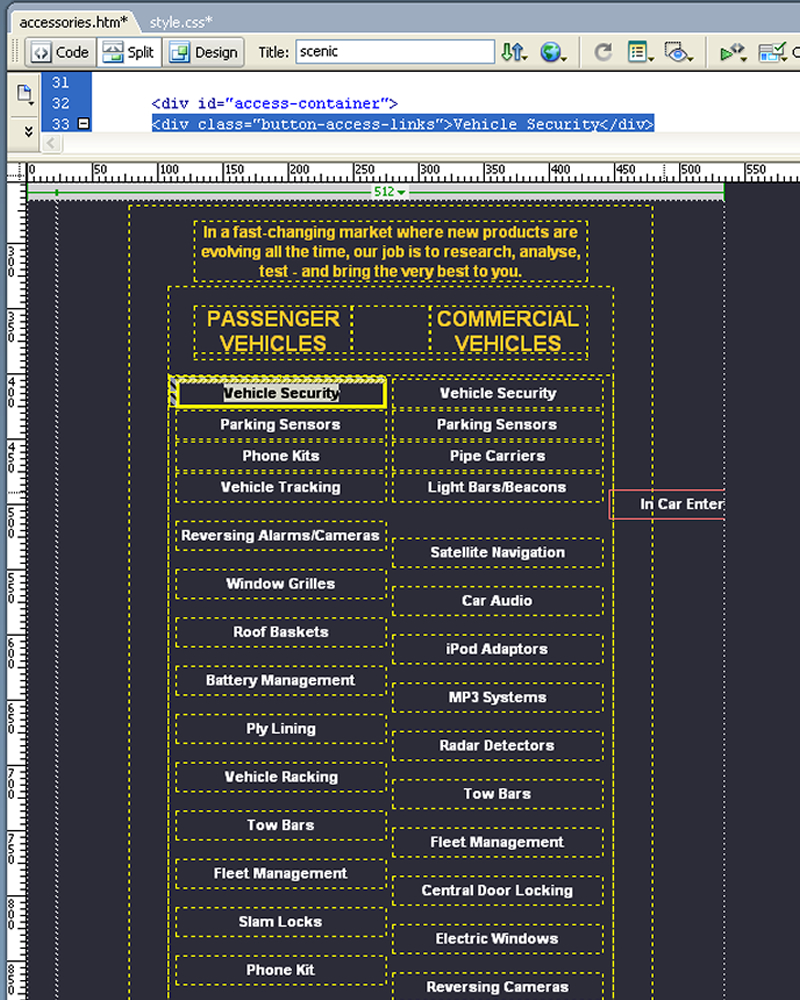This screenshot has width=800, height=1000.
Task: Select the PASSENGER VEHICLES heading
Action: click(273, 331)
